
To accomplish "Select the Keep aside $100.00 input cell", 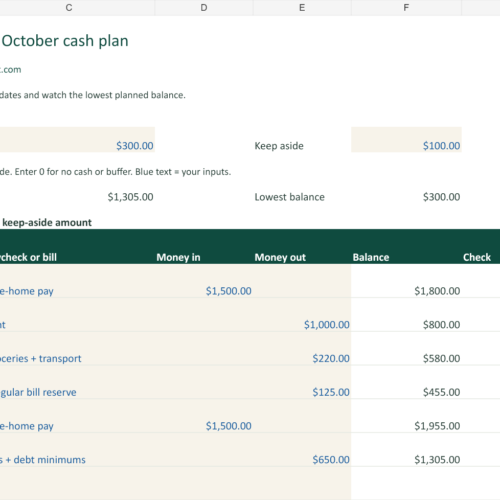I will tap(406, 139).
